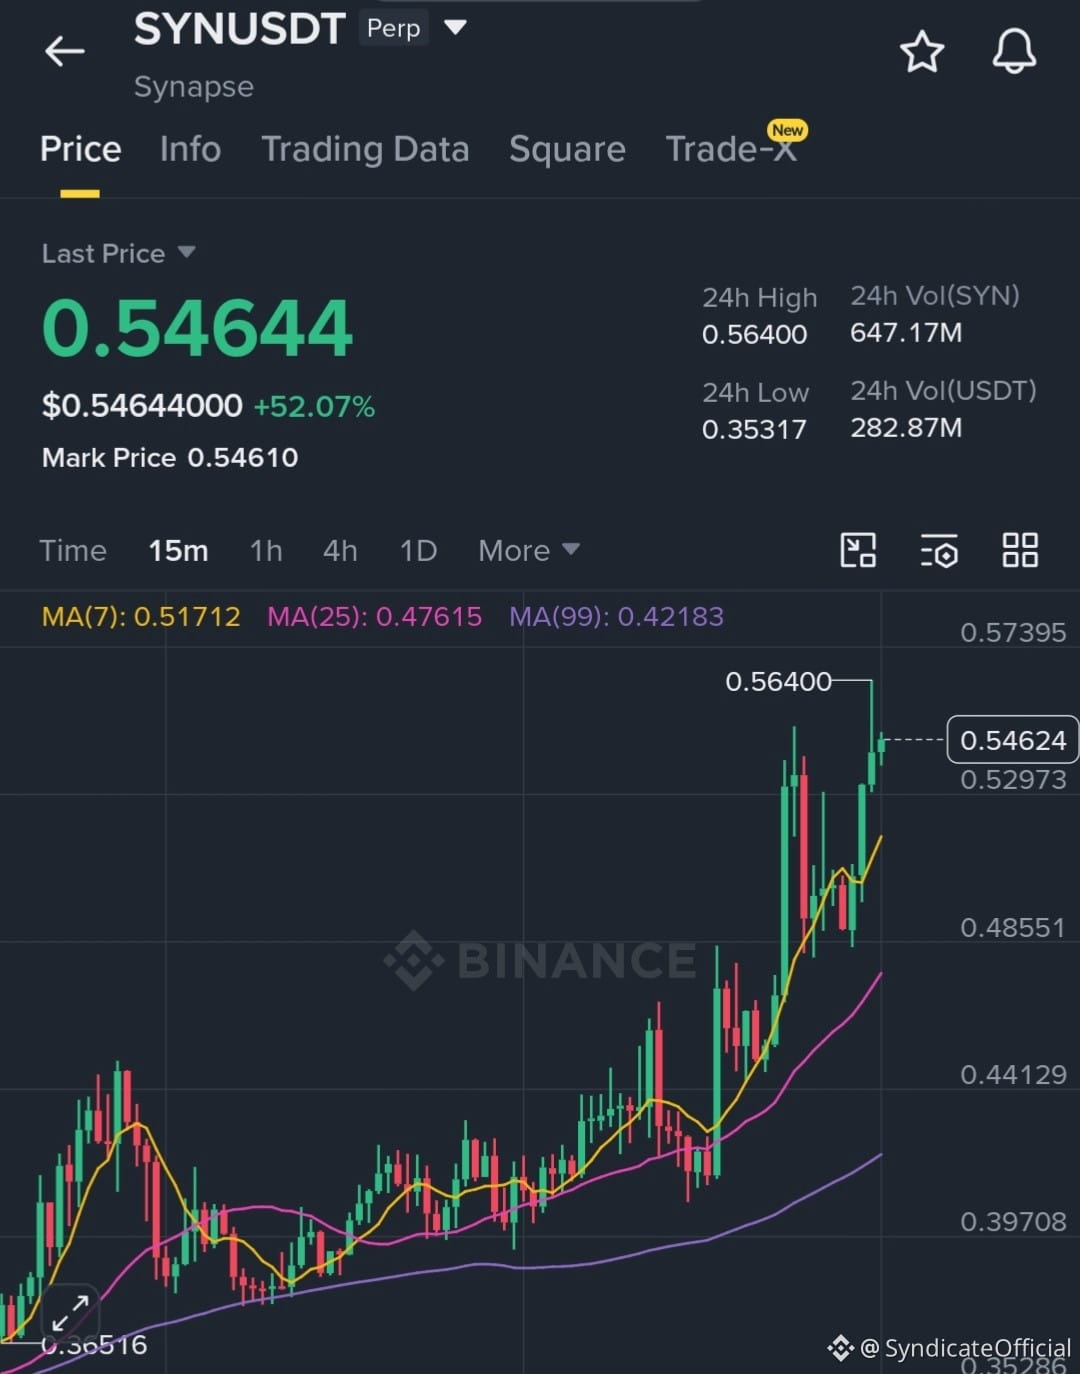Screen dimensions: 1080x1374
Task: Switch to the Price tab
Action: click(x=80, y=149)
